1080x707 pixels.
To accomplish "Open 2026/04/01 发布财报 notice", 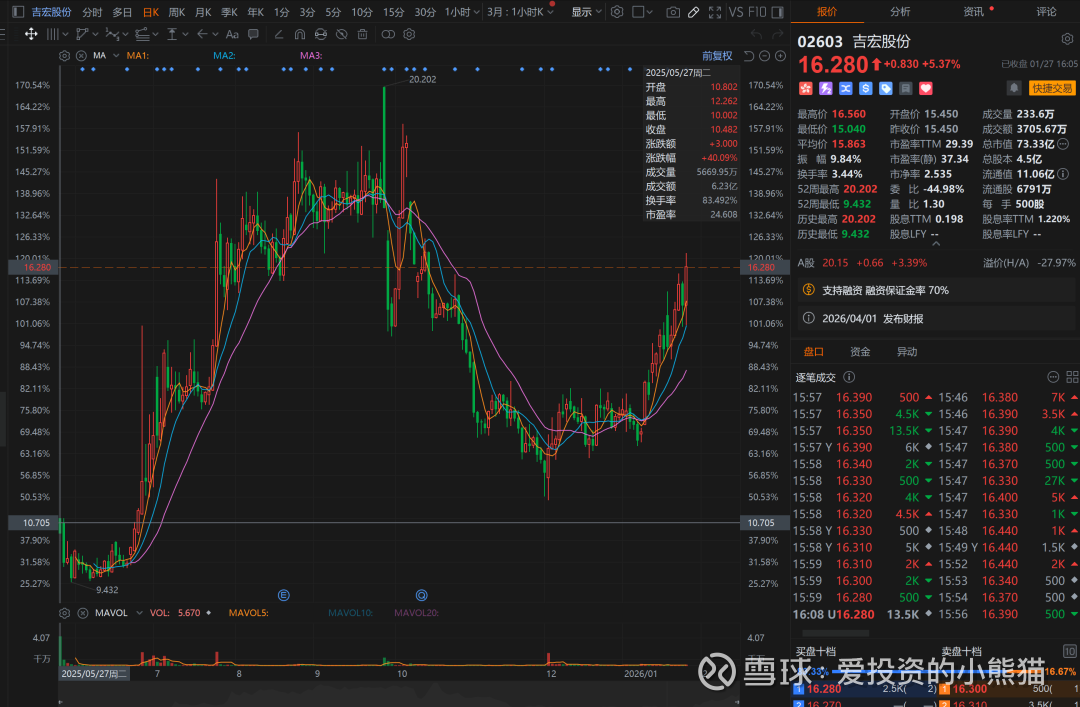I will click(x=937, y=318).
